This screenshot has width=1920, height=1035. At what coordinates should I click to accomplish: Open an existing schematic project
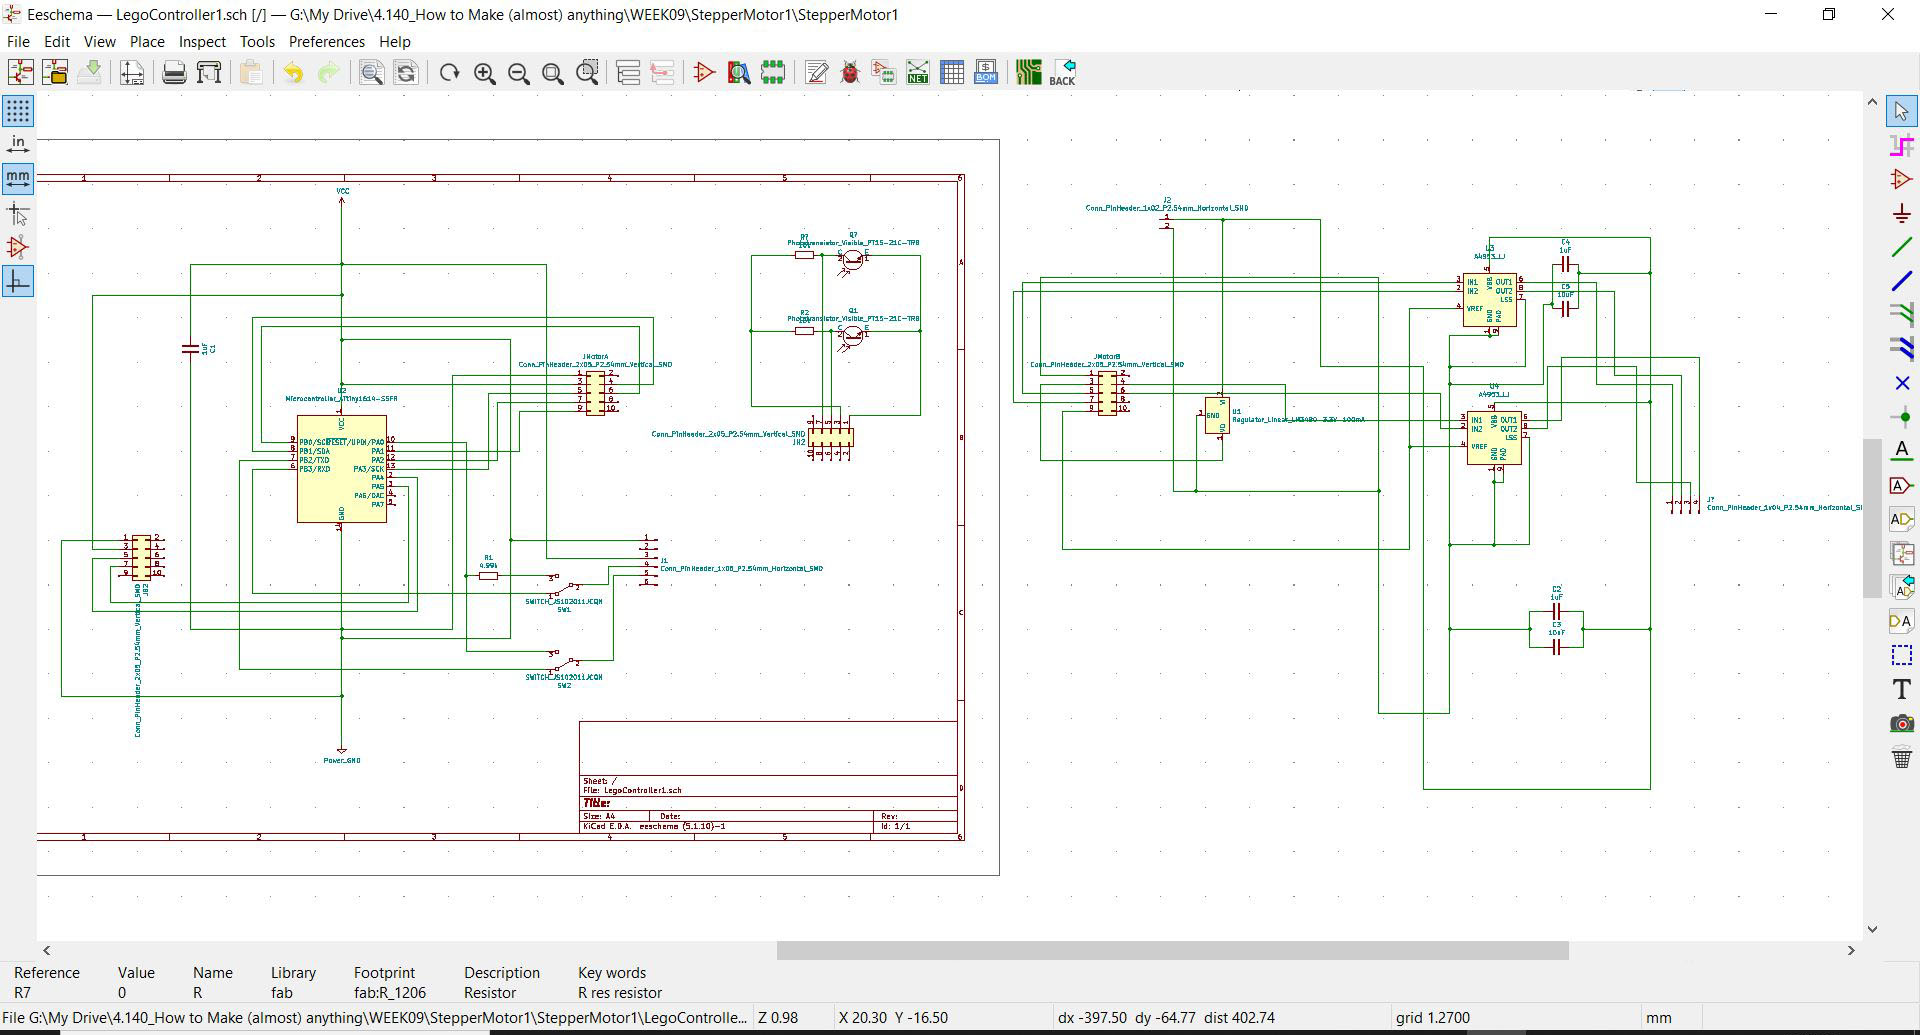(x=55, y=72)
